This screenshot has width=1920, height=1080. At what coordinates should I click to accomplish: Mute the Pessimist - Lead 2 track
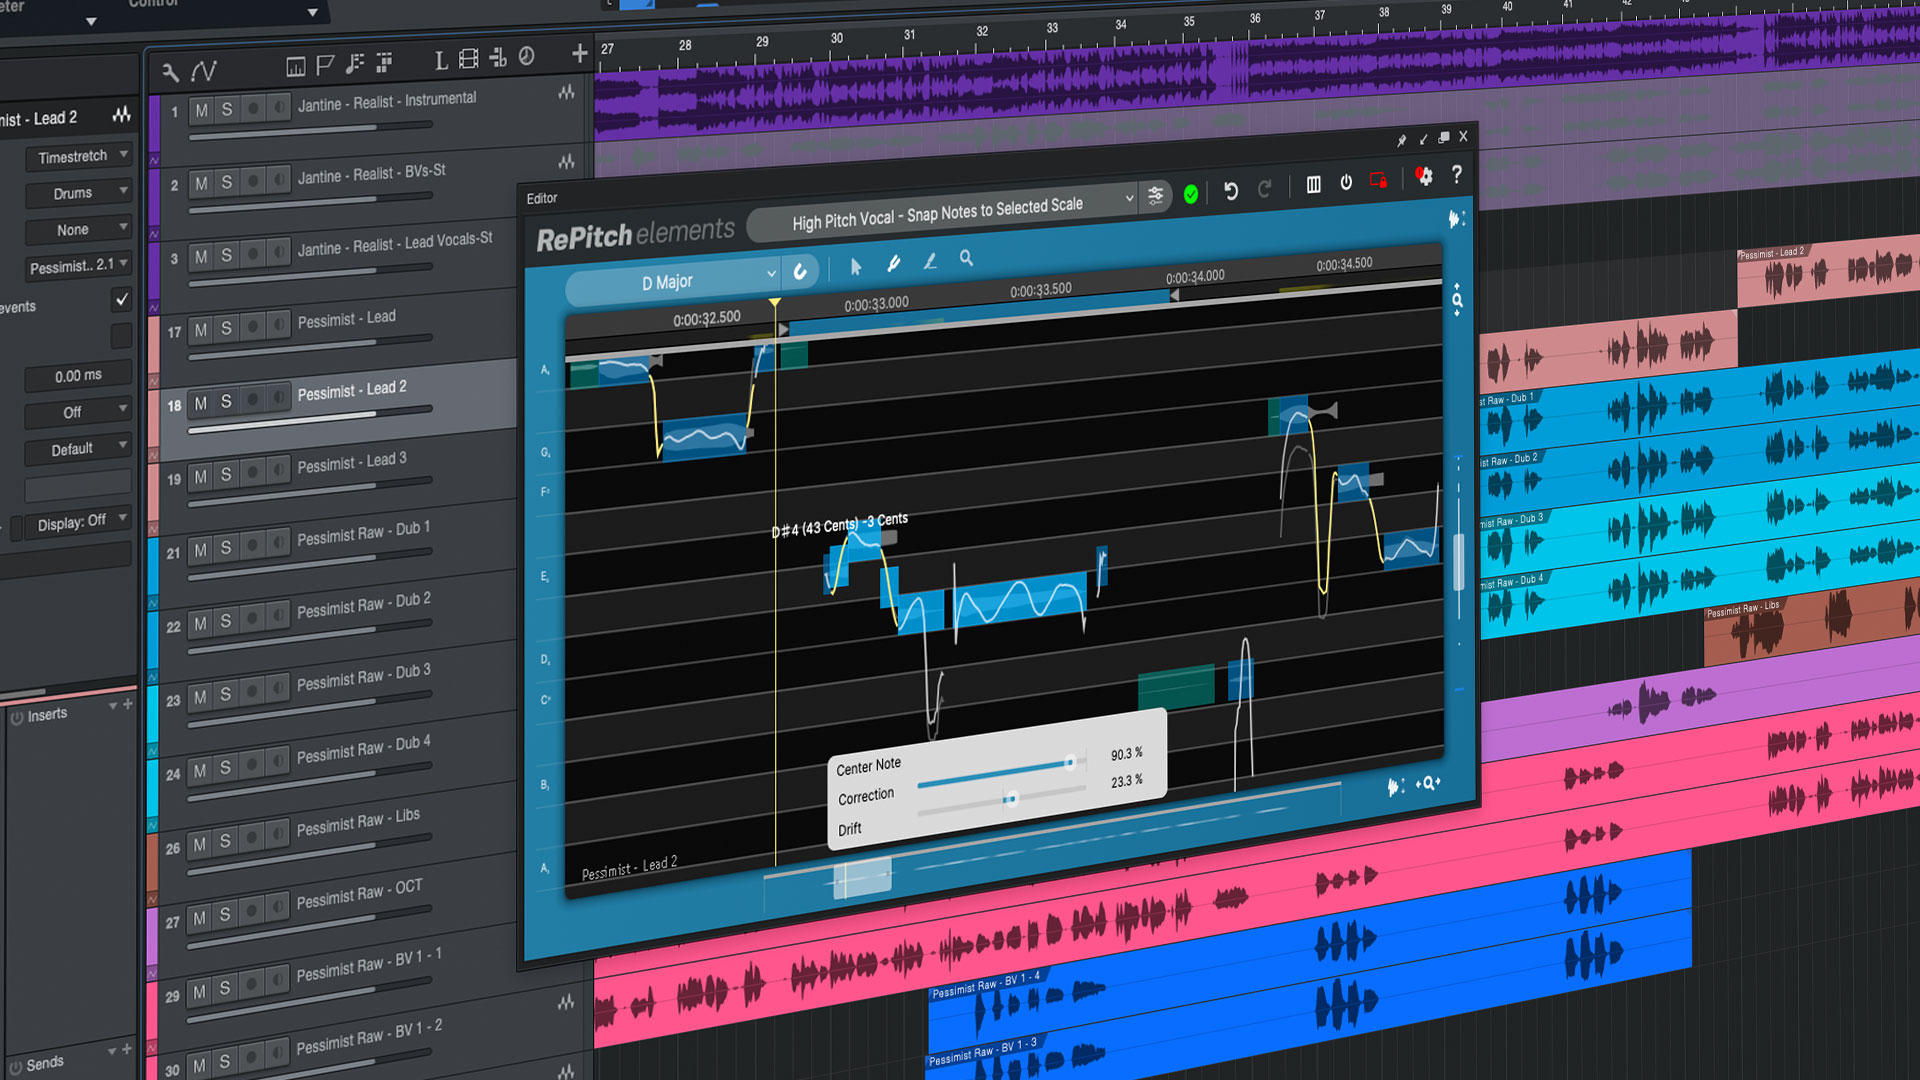coord(200,403)
